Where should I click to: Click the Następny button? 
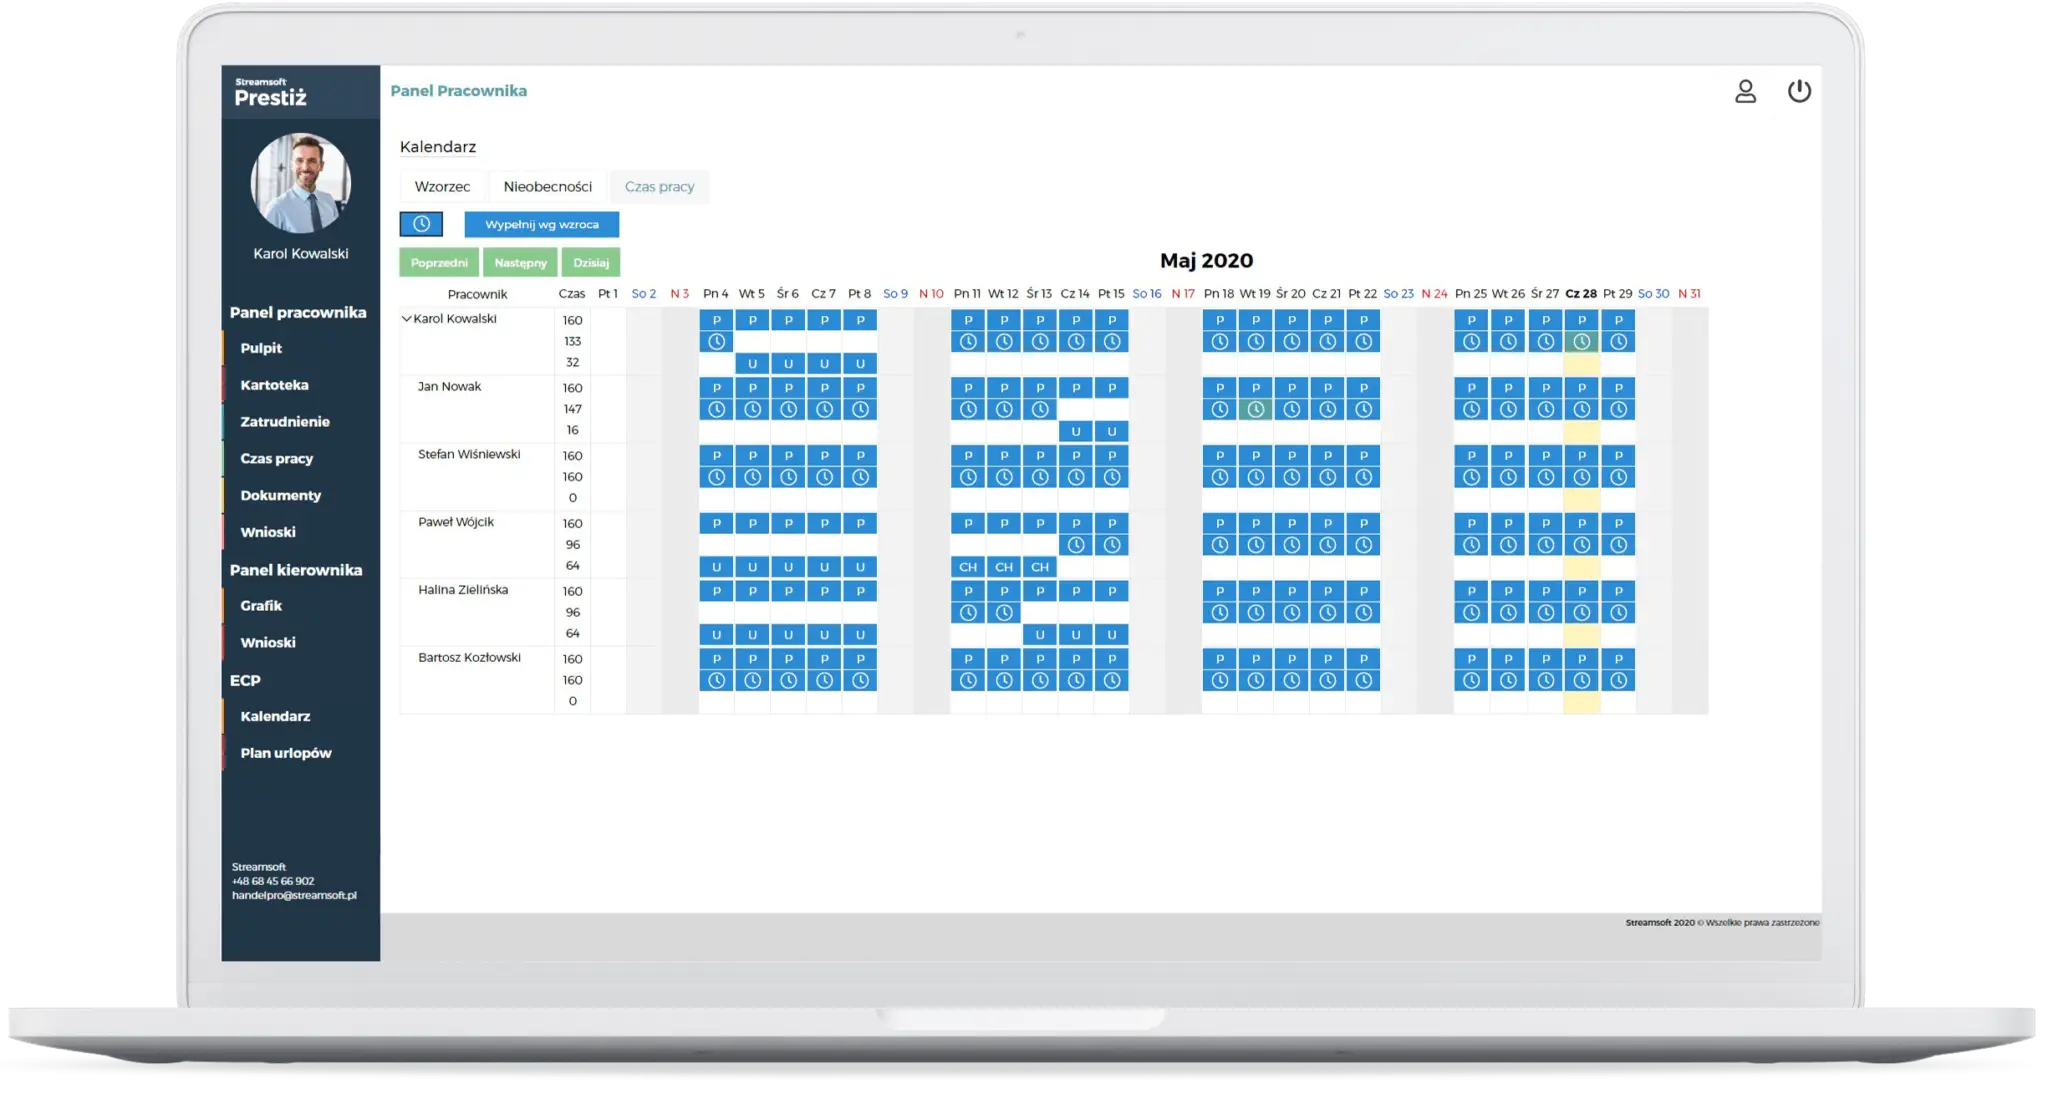(520, 263)
